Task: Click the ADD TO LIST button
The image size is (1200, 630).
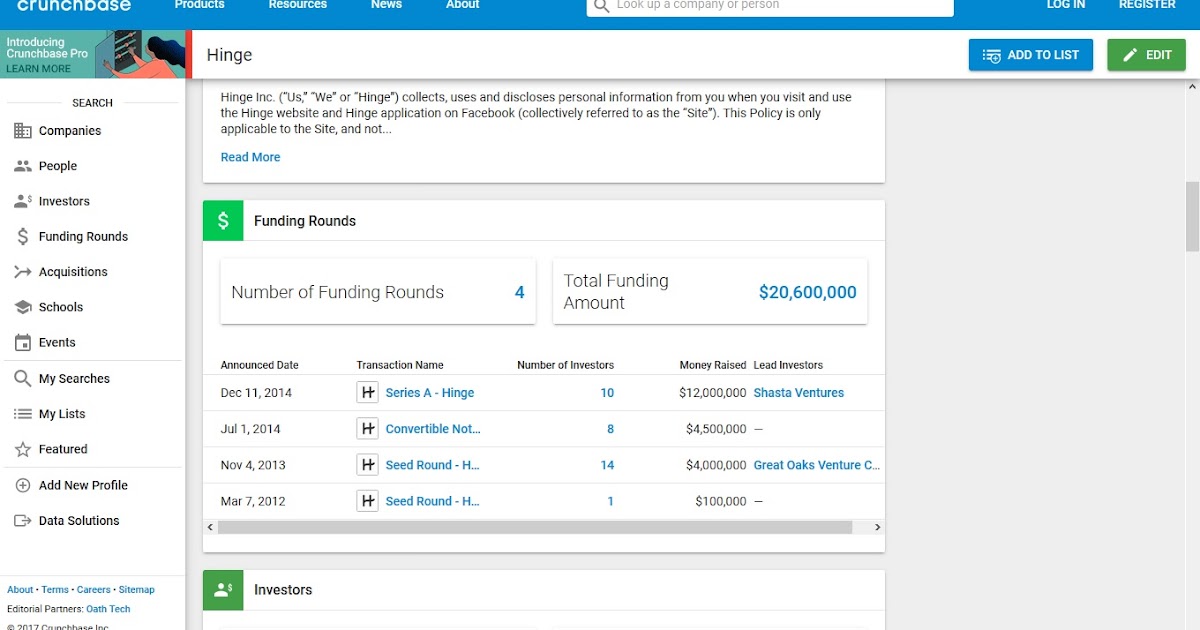Action: (x=1031, y=55)
